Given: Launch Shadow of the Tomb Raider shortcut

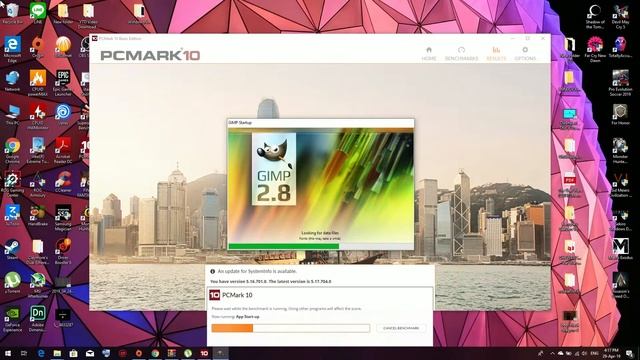Looking at the screenshot, I should [595, 16].
